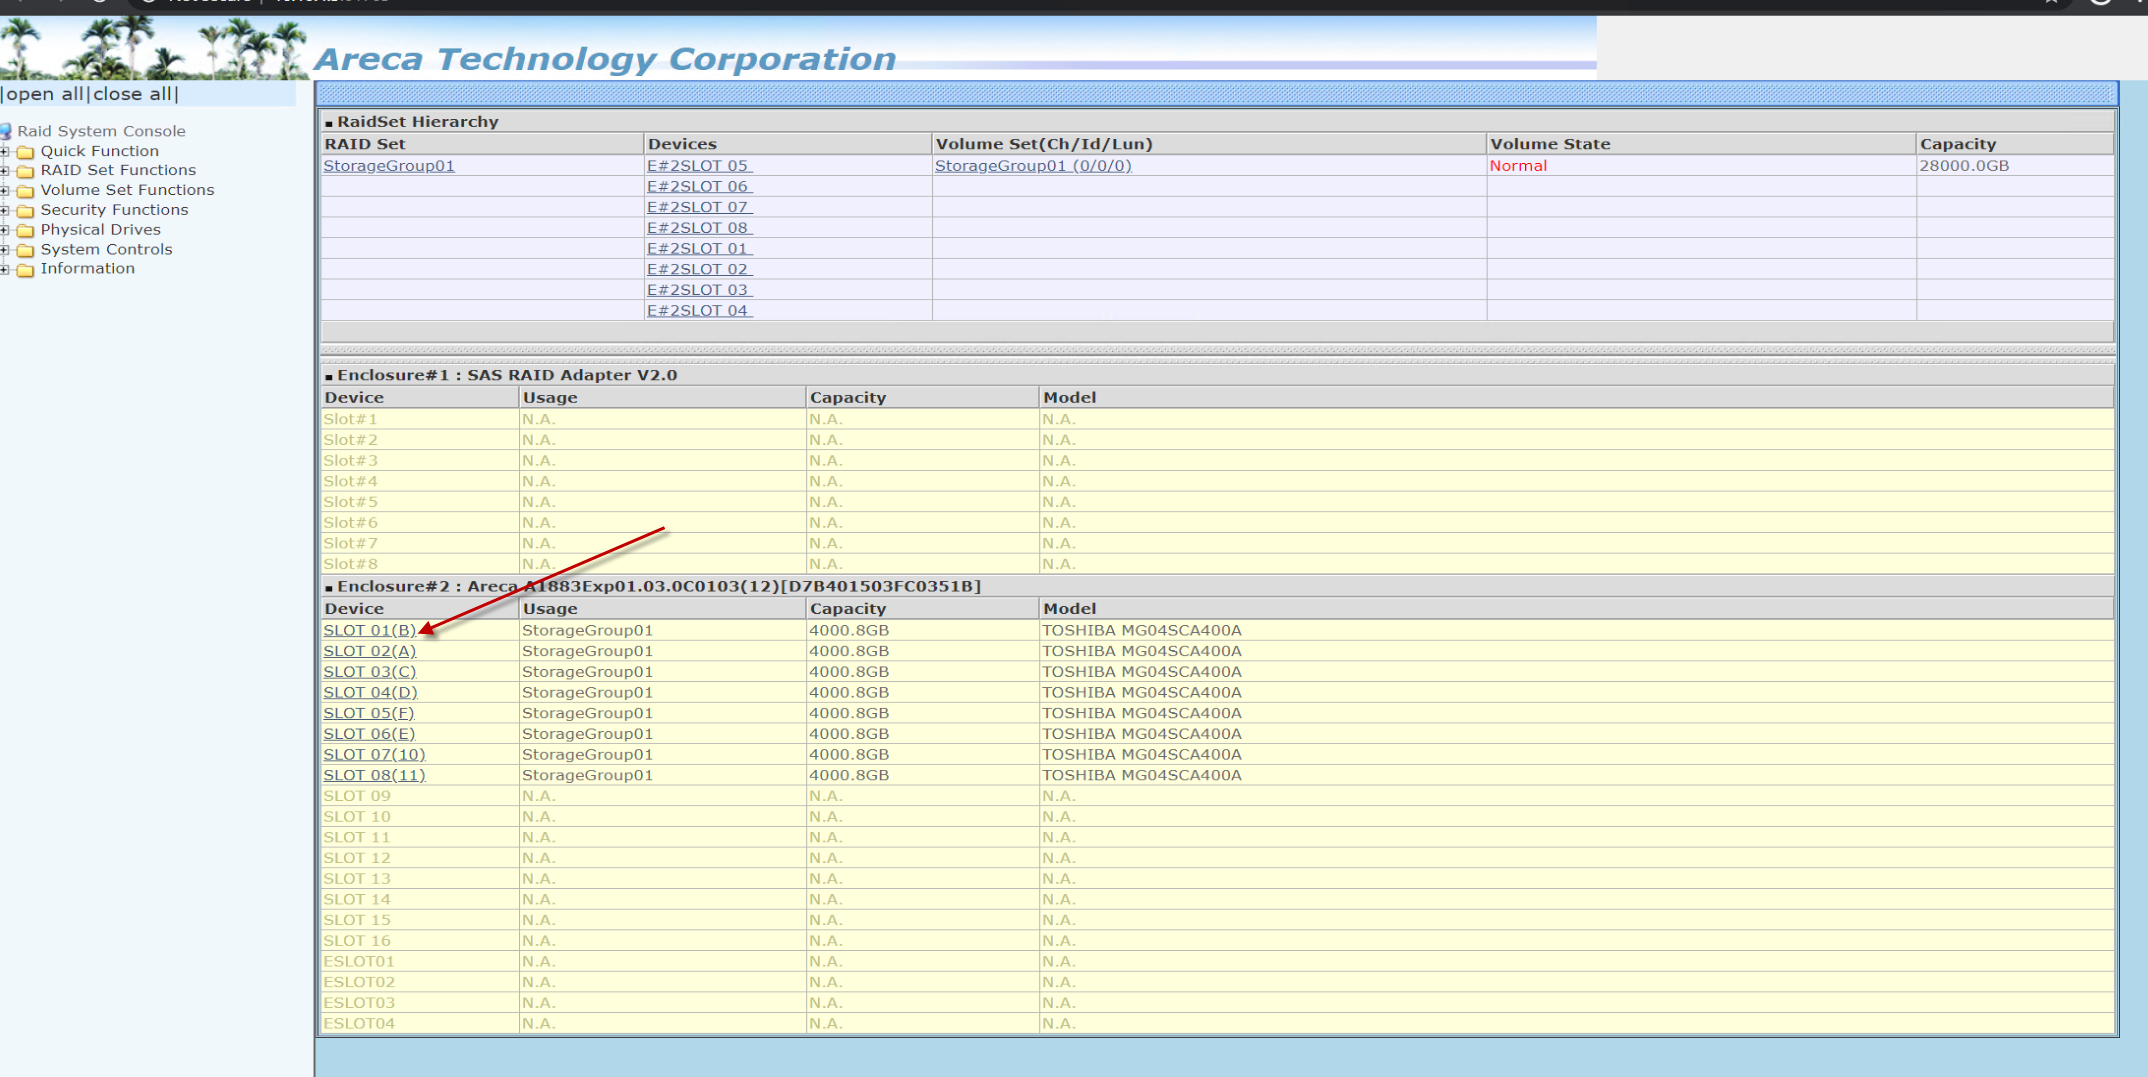This screenshot has width=2148, height=1077.
Task: Open the Information label in sidebar
Action: (87, 268)
